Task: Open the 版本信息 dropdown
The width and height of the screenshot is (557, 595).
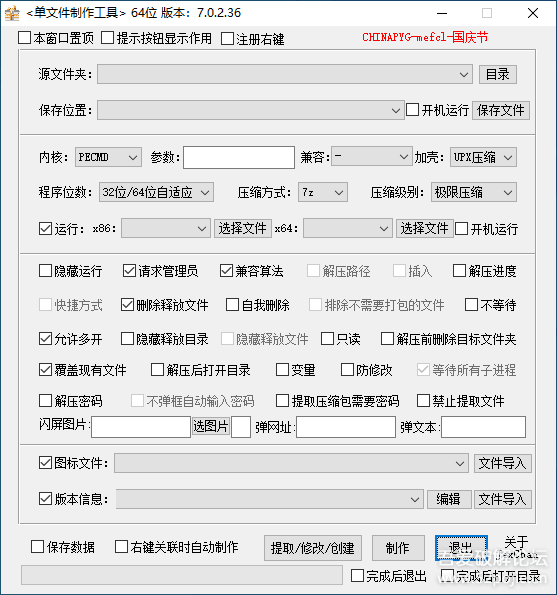Action: [269, 499]
